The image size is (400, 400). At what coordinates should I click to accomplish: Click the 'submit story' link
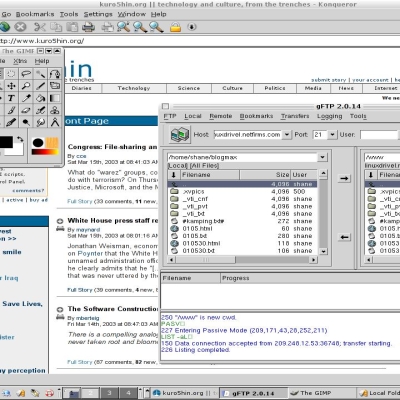pos(329,80)
